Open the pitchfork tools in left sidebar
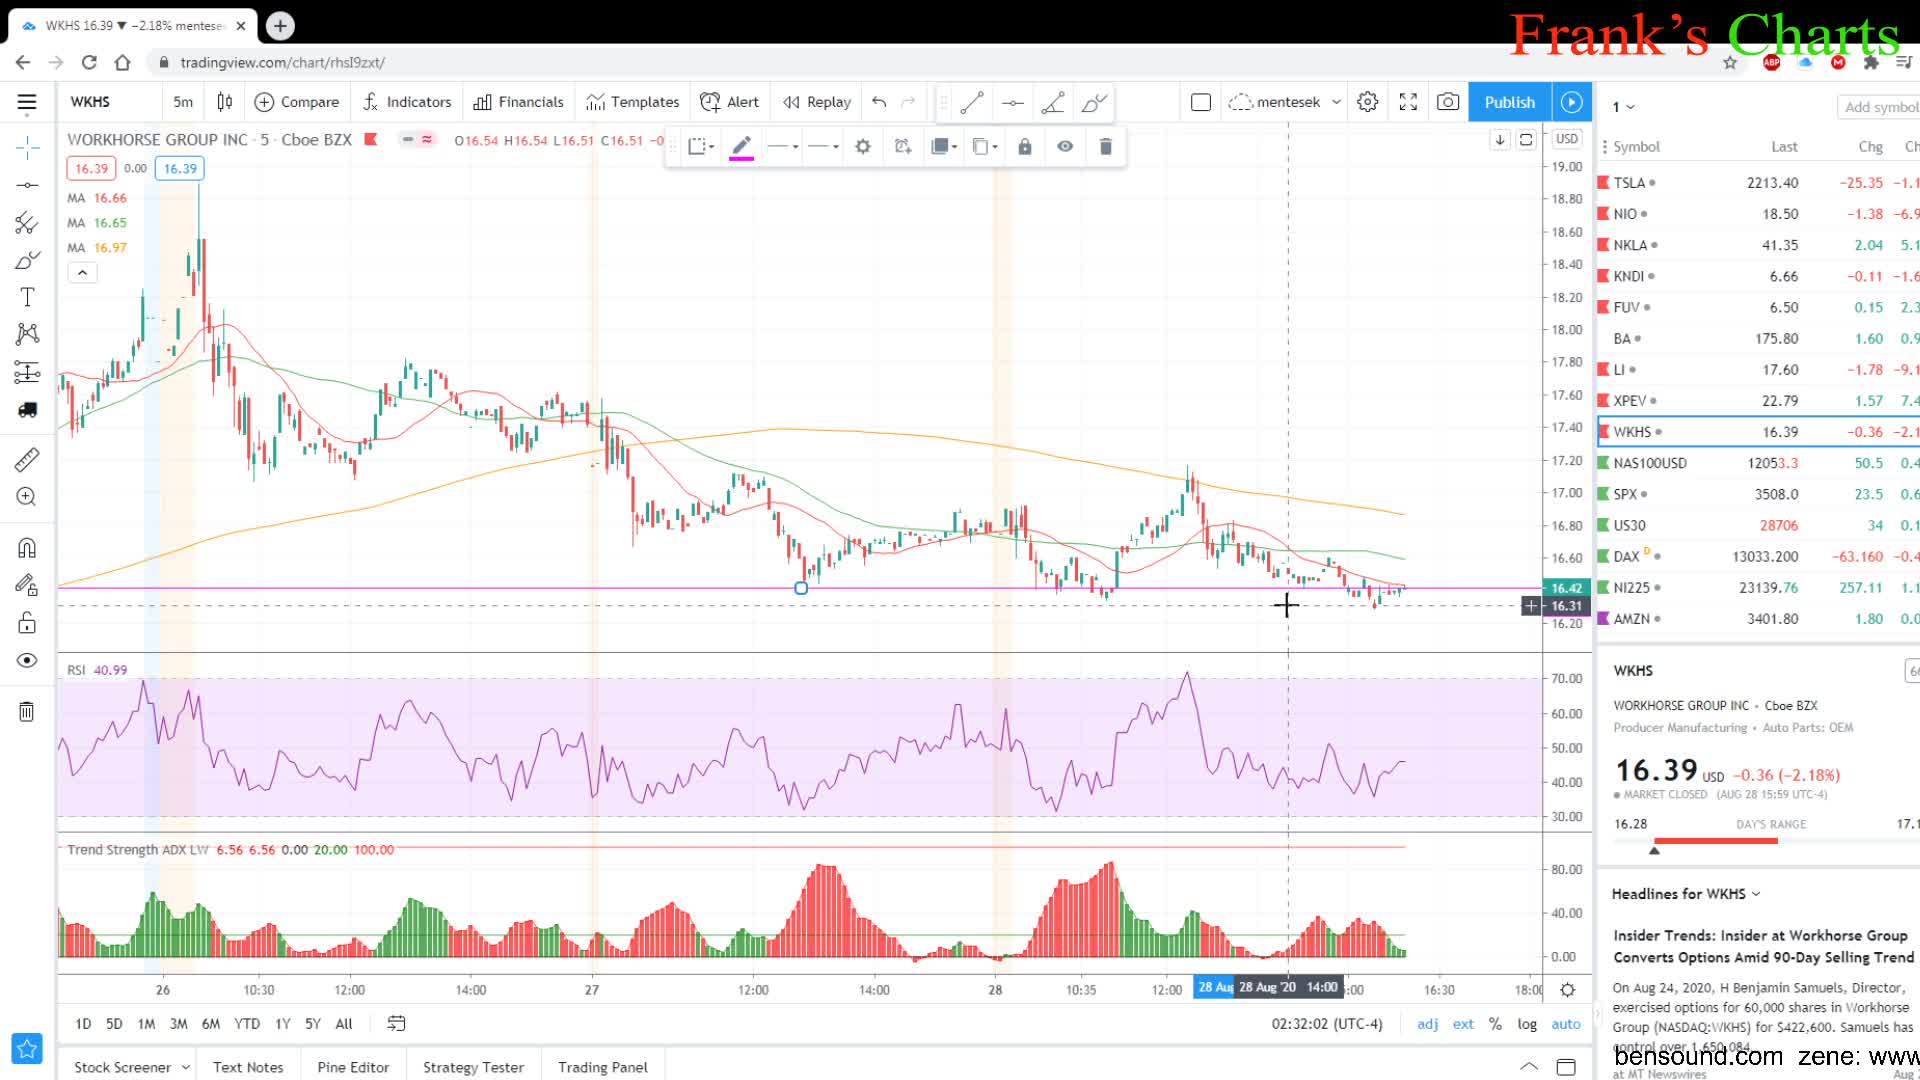This screenshot has height=1080, width=1920. pyautogui.click(x=27, y=223)
